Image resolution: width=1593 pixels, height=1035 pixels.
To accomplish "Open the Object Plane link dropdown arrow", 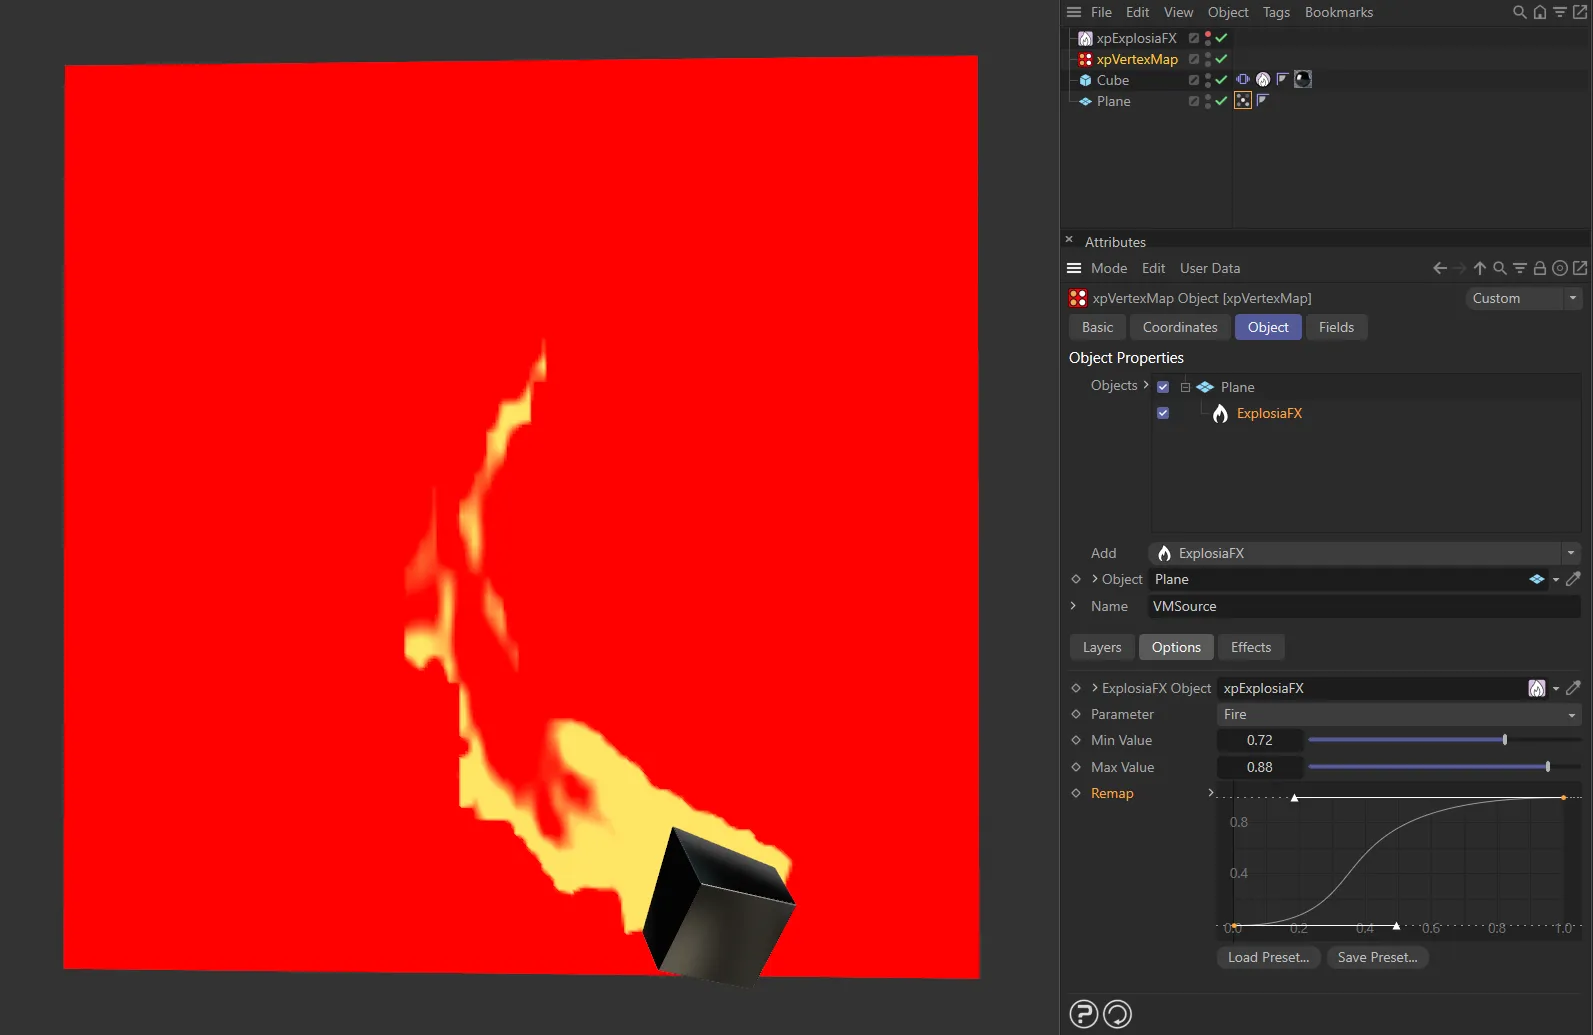I will (x=1556, y=580).
